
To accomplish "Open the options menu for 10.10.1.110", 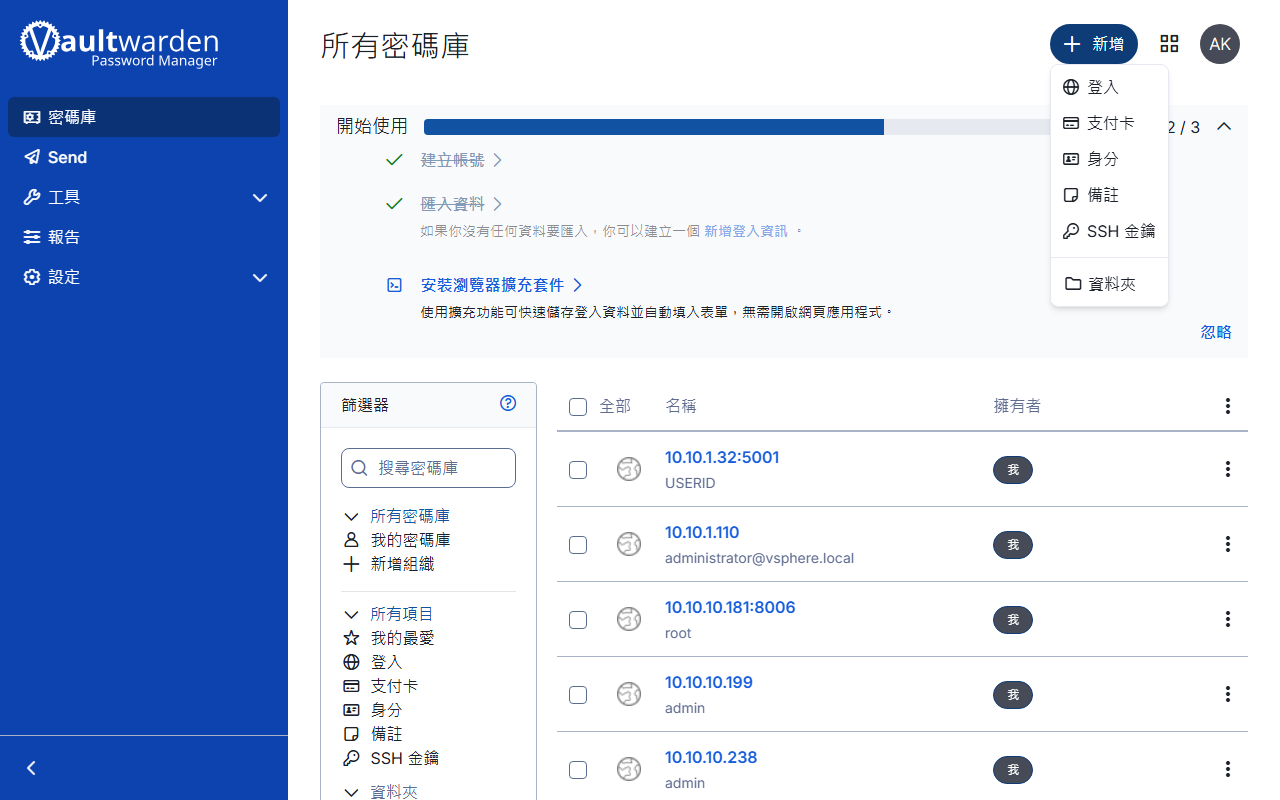I will pyautogui.click(x=1228, y=544).
